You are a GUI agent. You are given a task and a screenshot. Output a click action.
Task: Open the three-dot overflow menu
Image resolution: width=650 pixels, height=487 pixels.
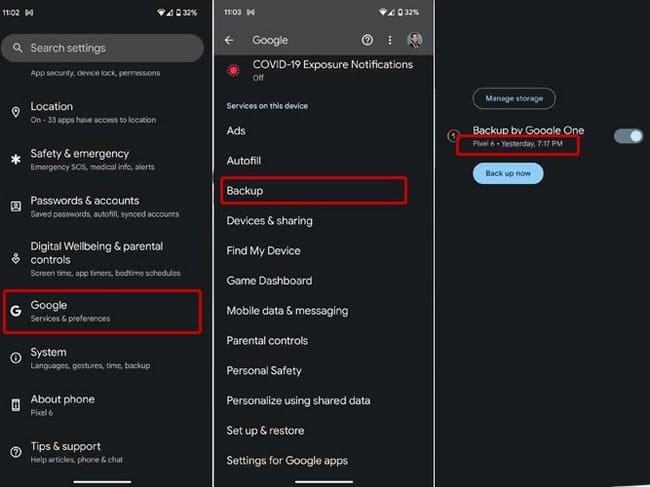click(390, 41)
